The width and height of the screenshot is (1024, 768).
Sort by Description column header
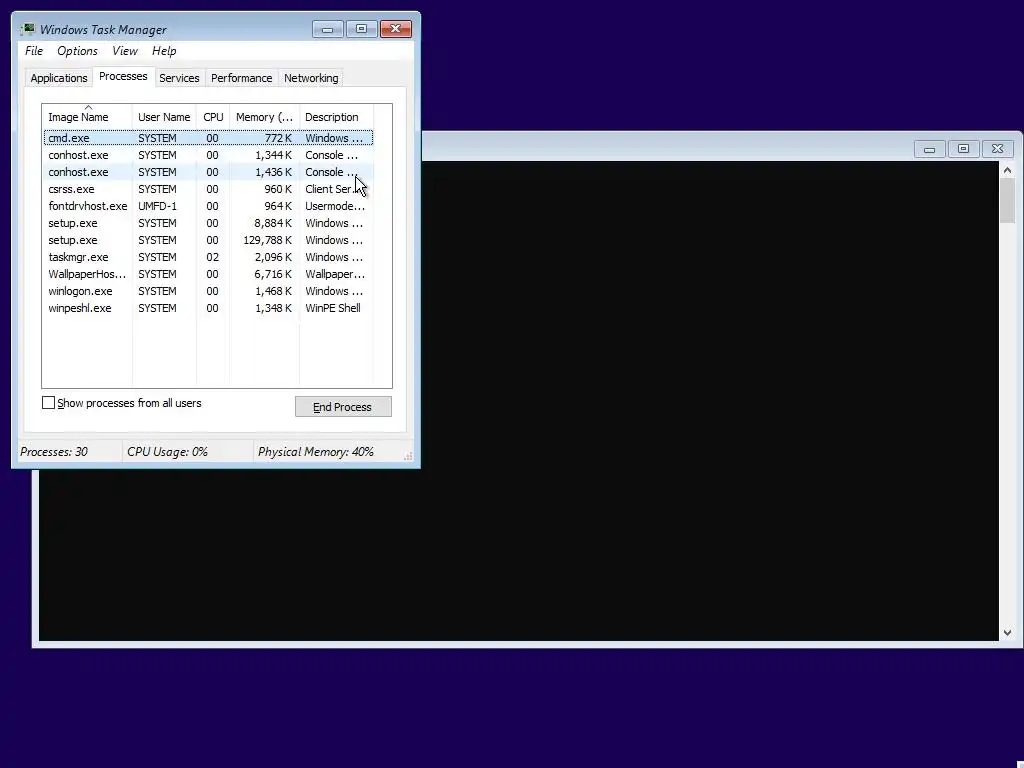(336, 117)
